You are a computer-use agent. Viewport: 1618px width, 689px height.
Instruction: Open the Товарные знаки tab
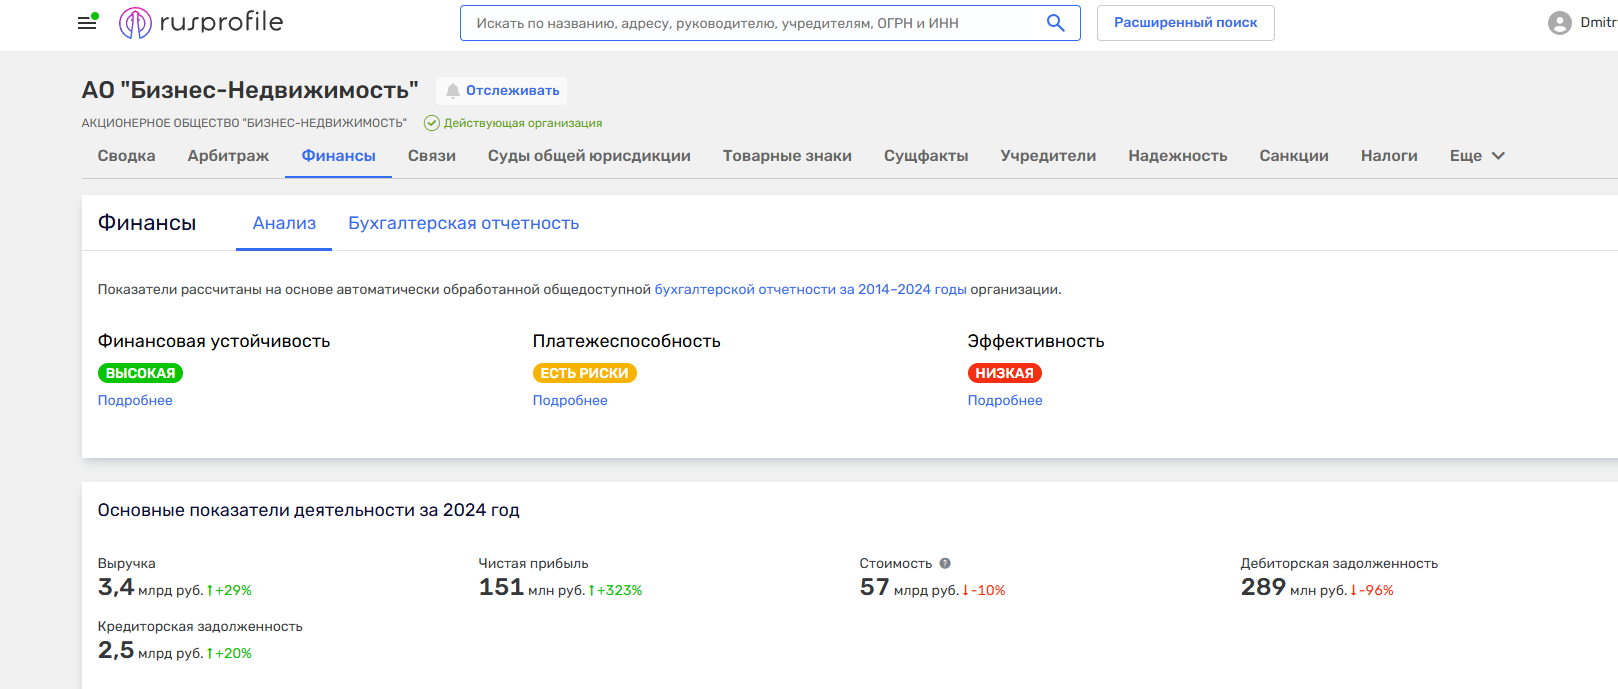coord(787,156)
